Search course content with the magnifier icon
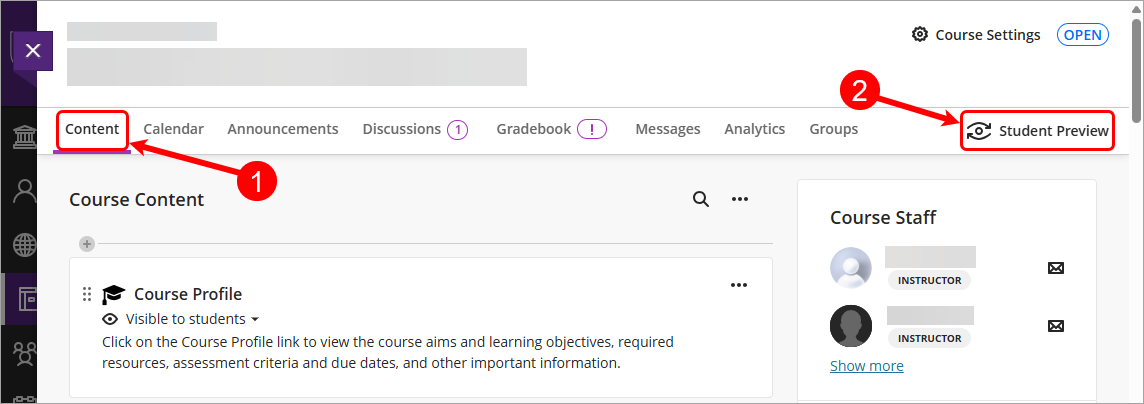 click(x=701, y=199)
